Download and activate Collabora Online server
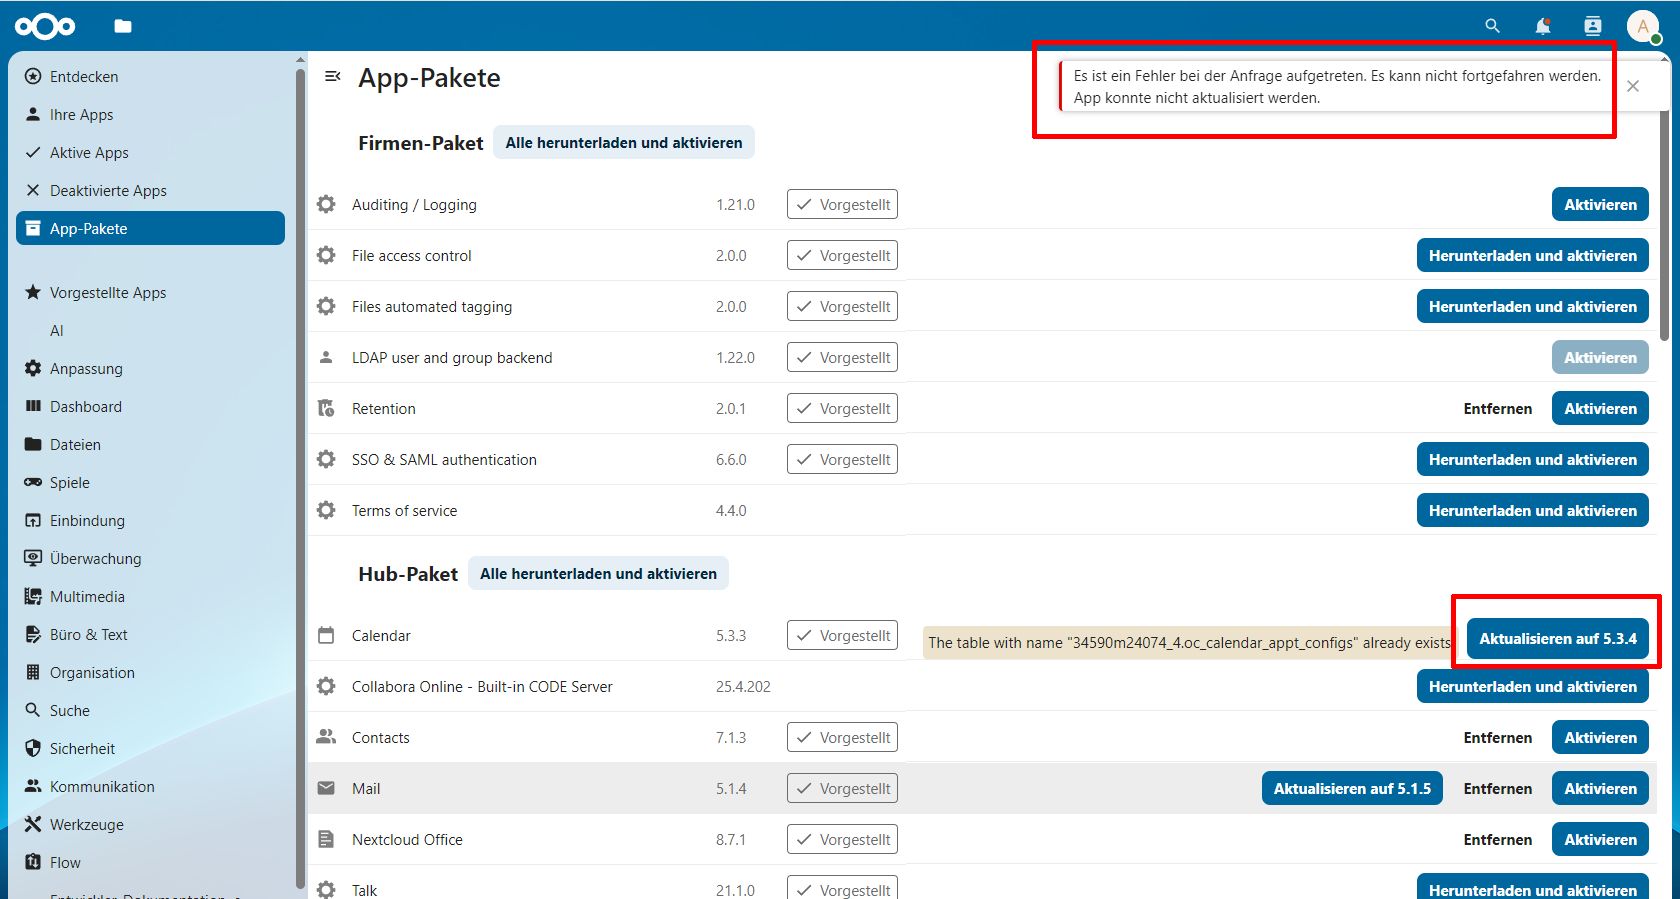This screenshot has width=1680, height=899. pos(1532,686)
